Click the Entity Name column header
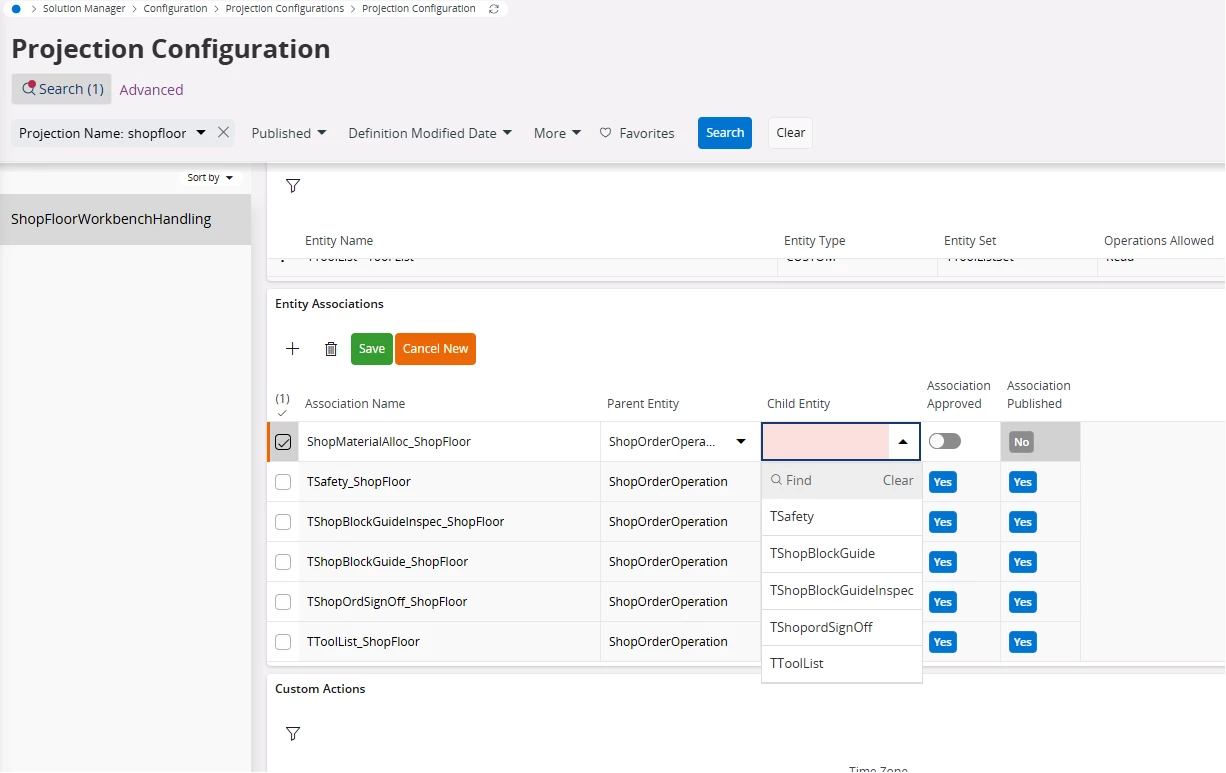The width and height of the screenshot is (1226, 773). pyautogui.click(x=339, y=241)
